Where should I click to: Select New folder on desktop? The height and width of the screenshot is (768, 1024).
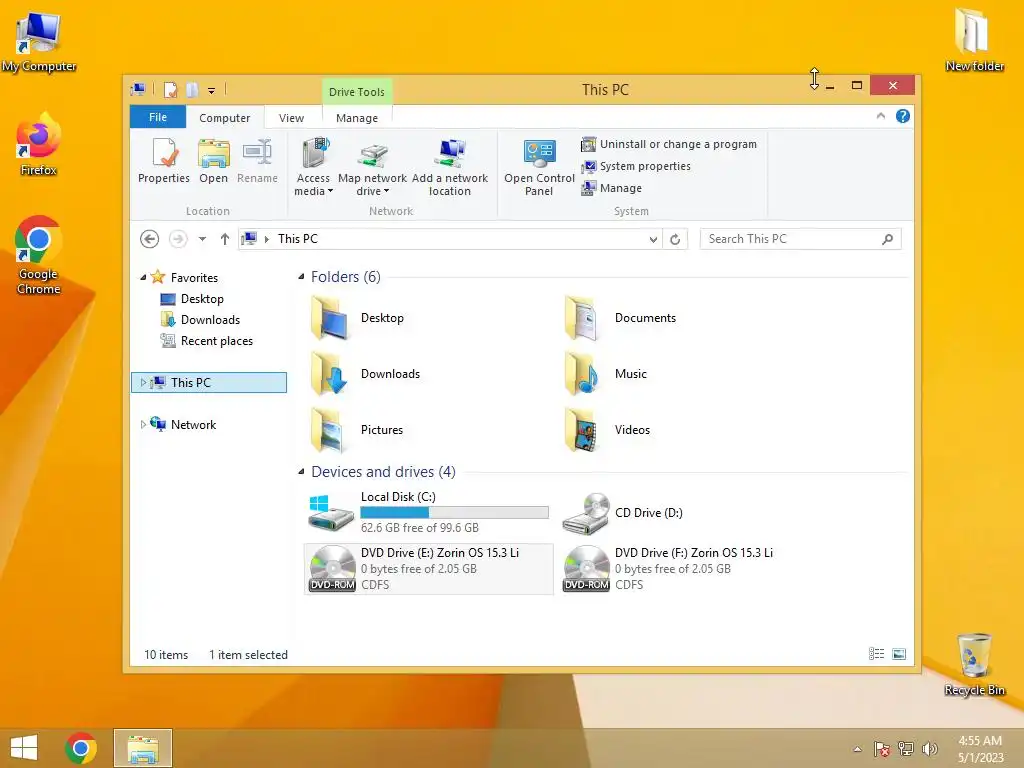pos(974,39)
